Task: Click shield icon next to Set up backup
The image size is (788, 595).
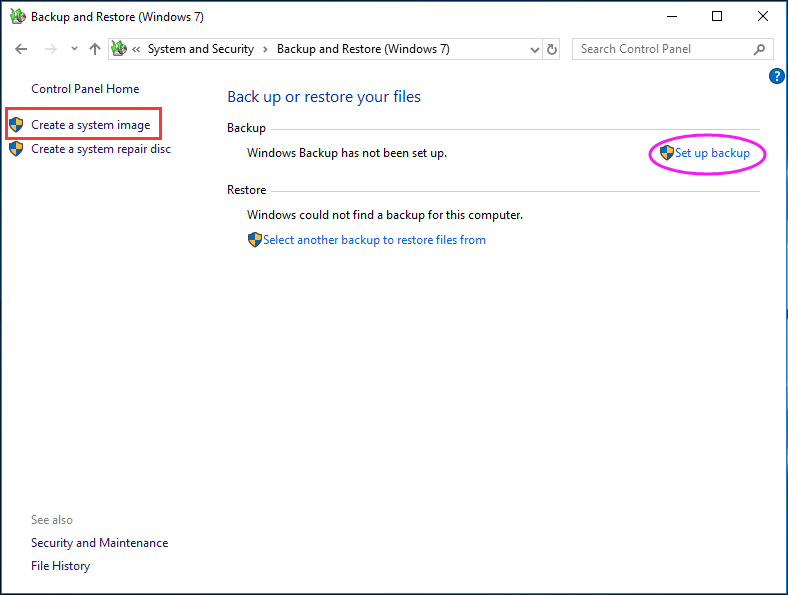Action: coord(667,153)
